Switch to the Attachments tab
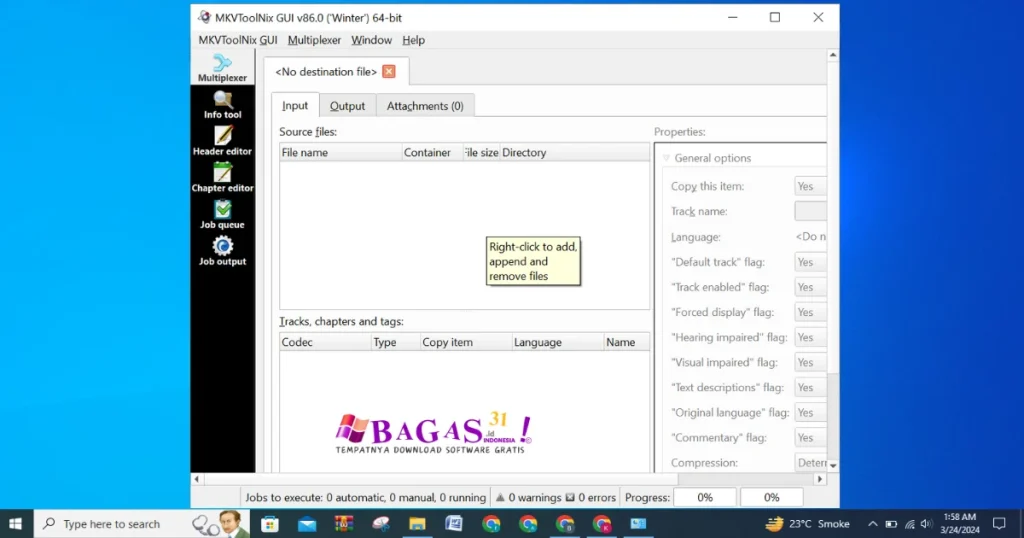 425,106
